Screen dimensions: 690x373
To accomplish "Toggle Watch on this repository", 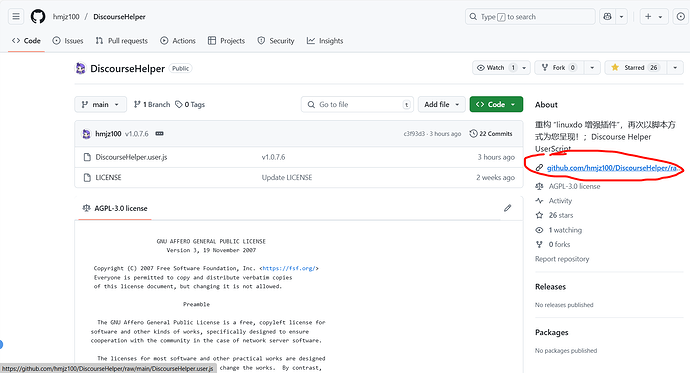I will coord(495,68).
